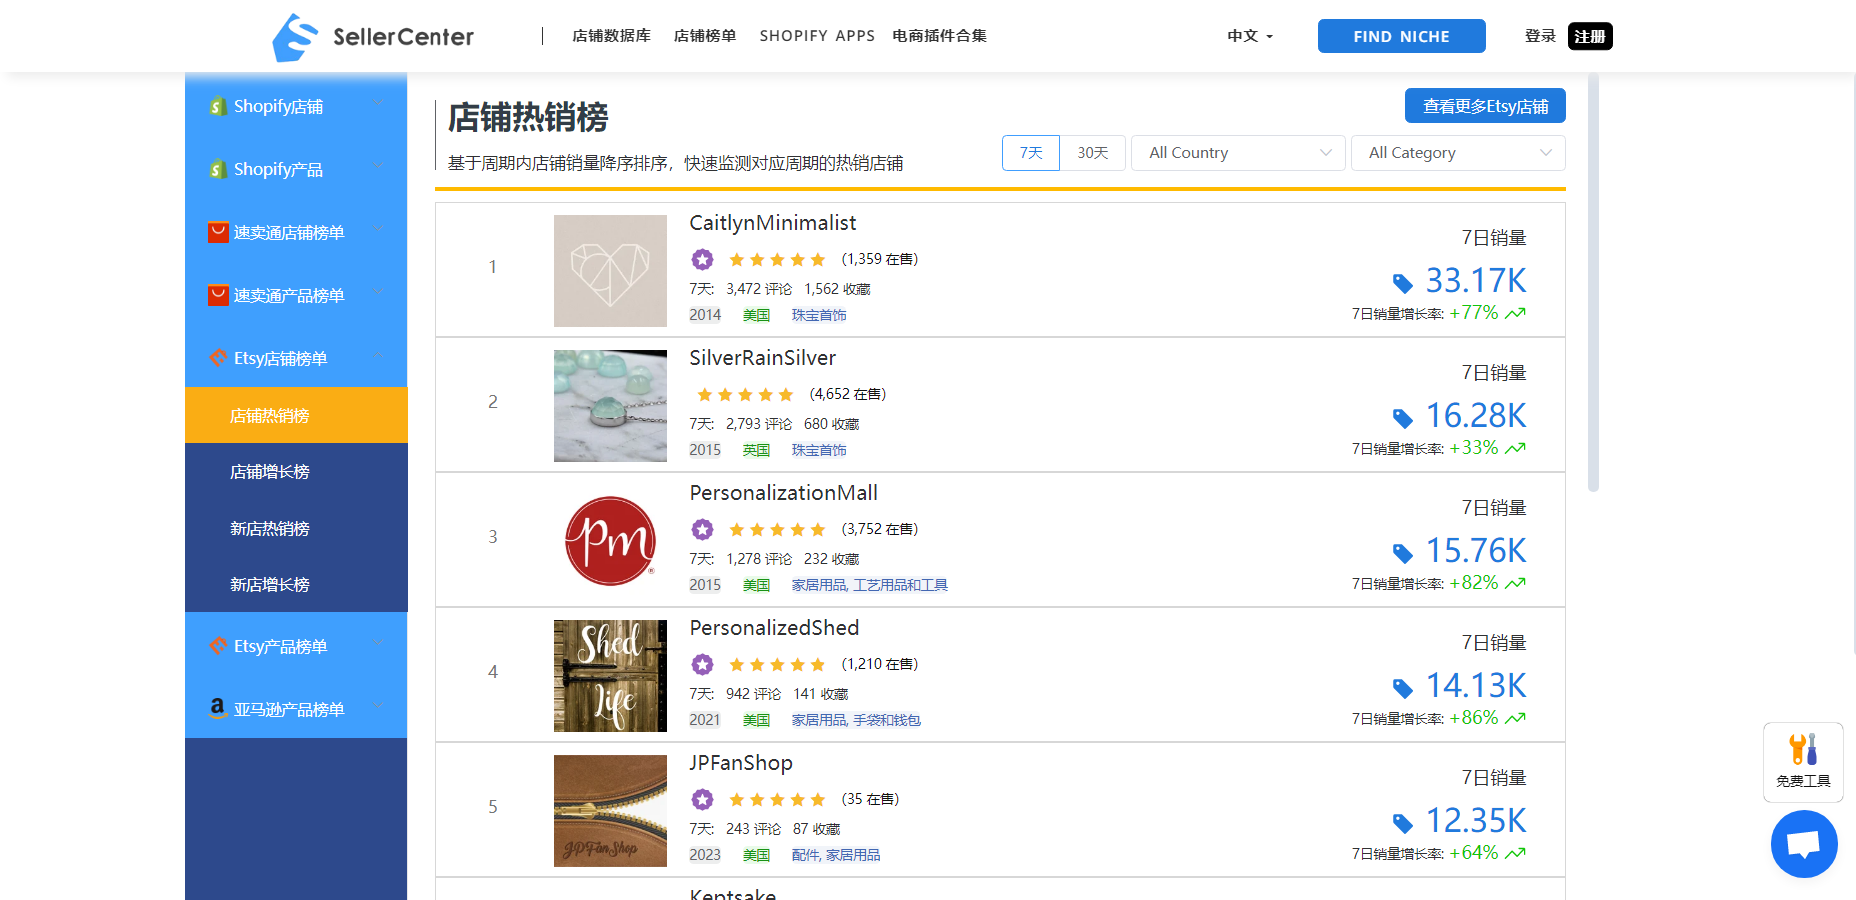Open the SilverRainSilver shop thumbnail
The image size is (1856, 900).
[610, 406]
